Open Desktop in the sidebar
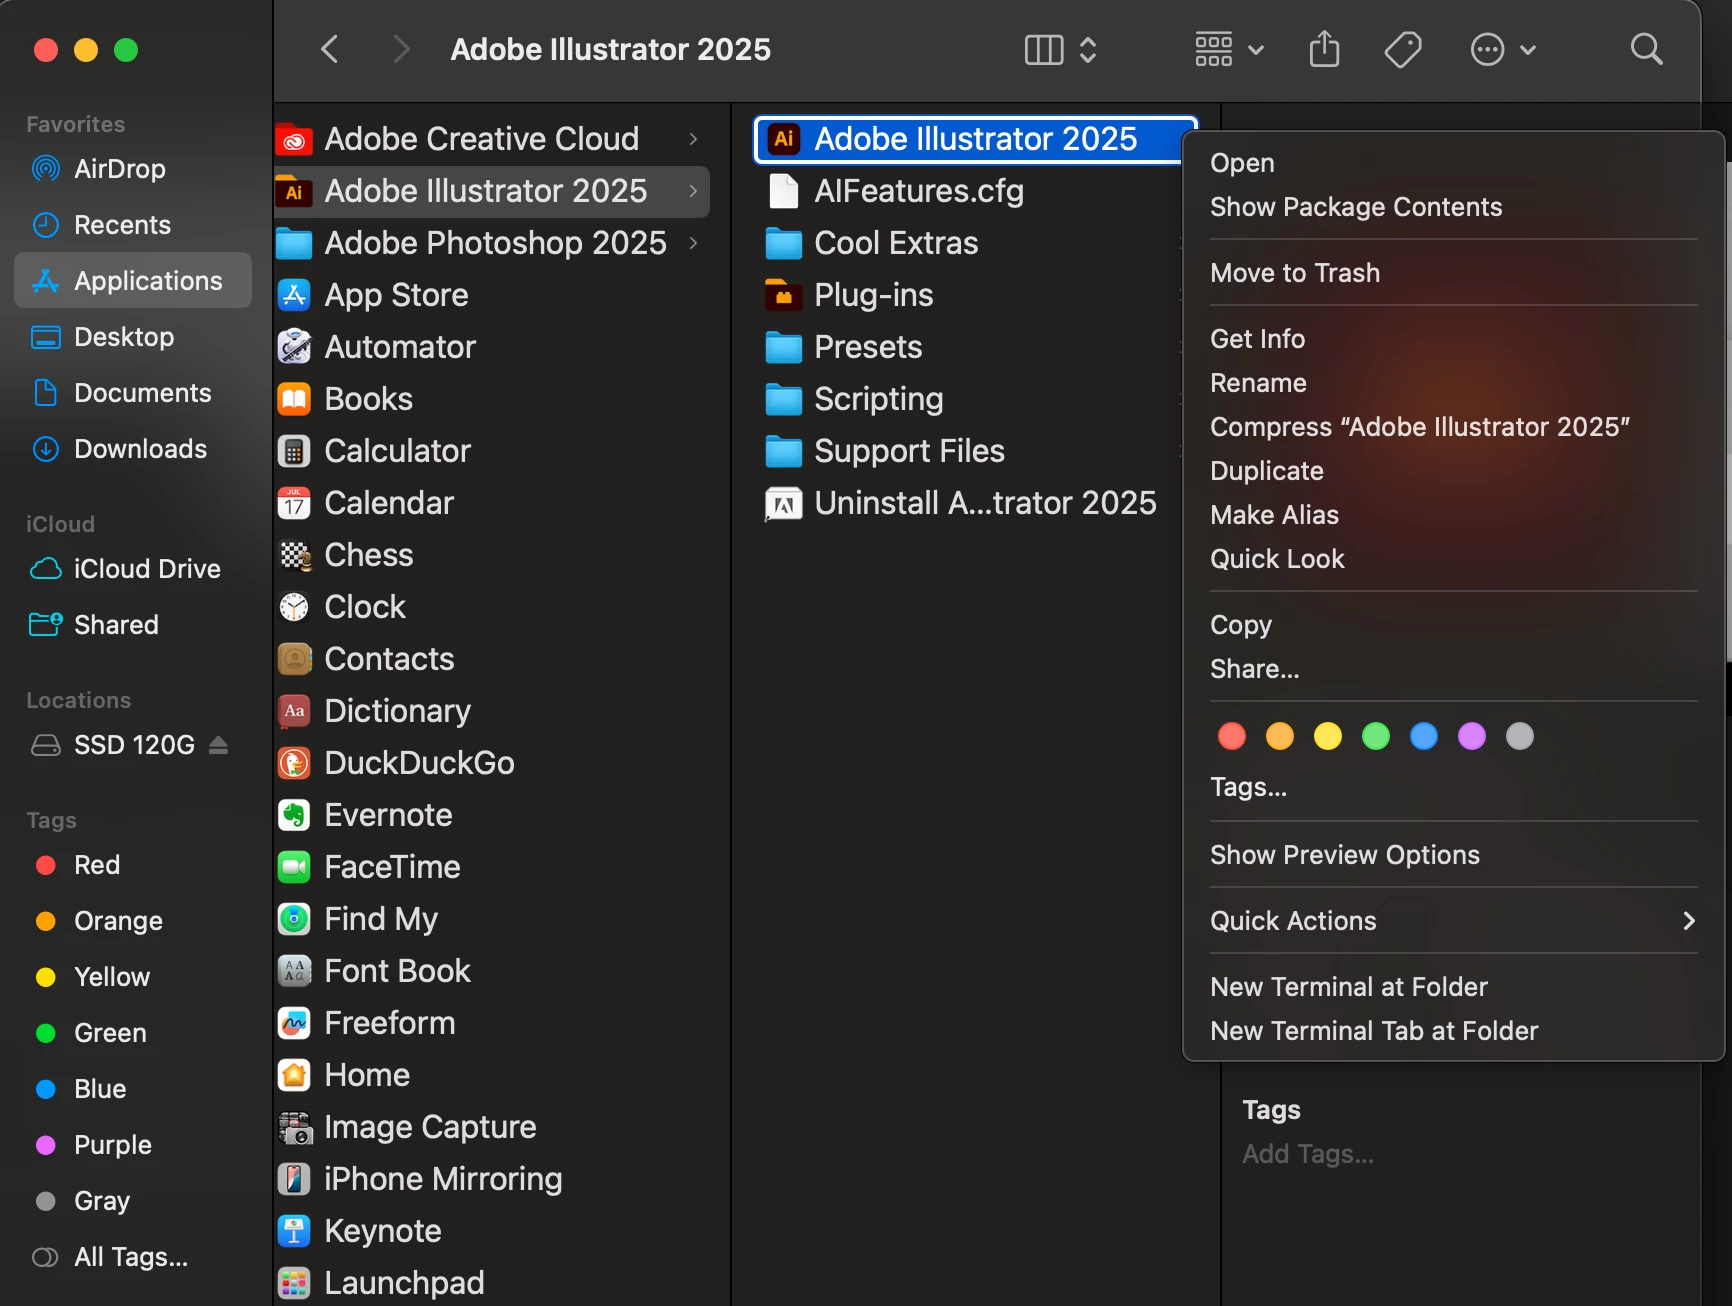This screenshot has height=1306, width=1732. pyautogui.click(x=133, y=337)
